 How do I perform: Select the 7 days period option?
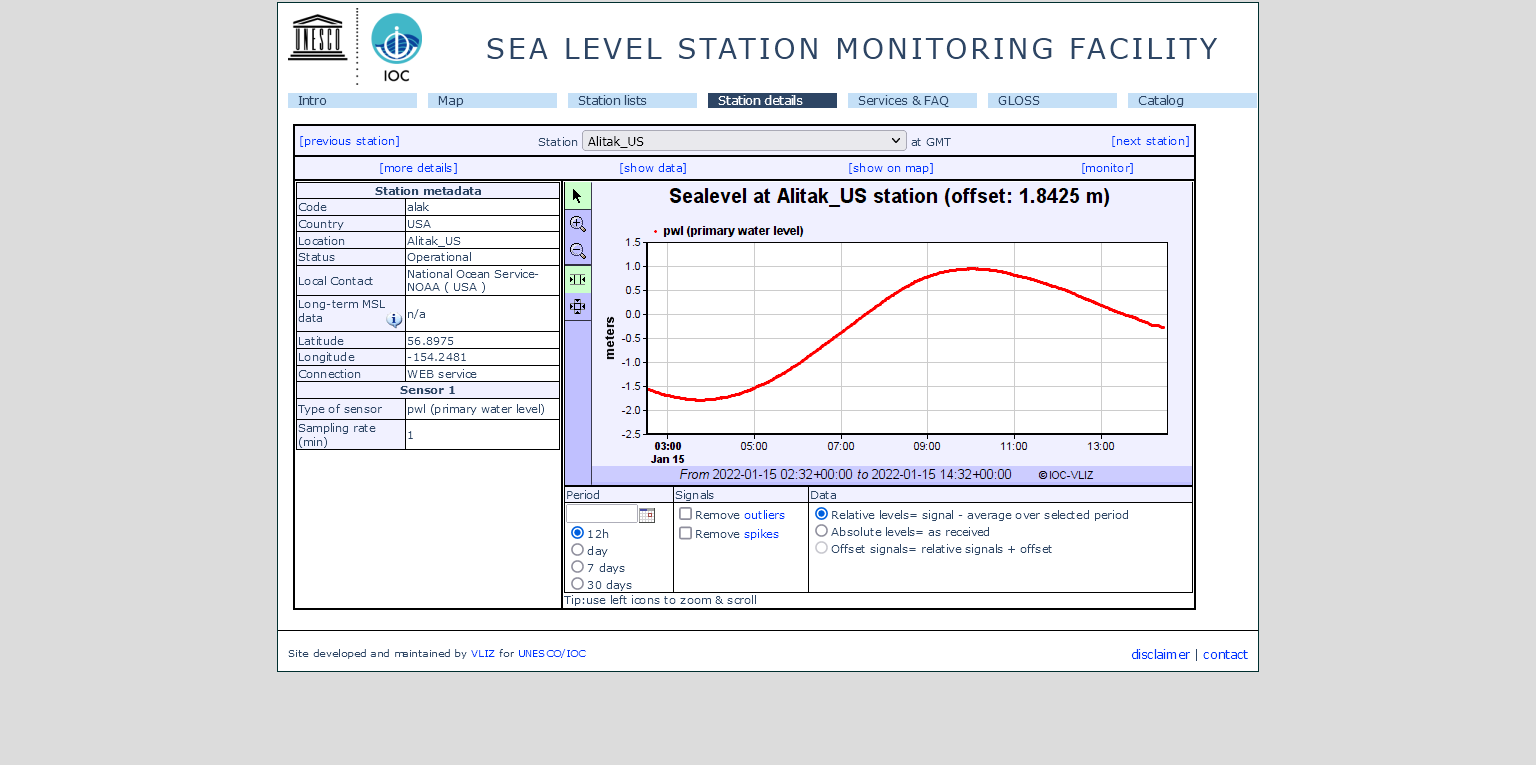point(577,567)
